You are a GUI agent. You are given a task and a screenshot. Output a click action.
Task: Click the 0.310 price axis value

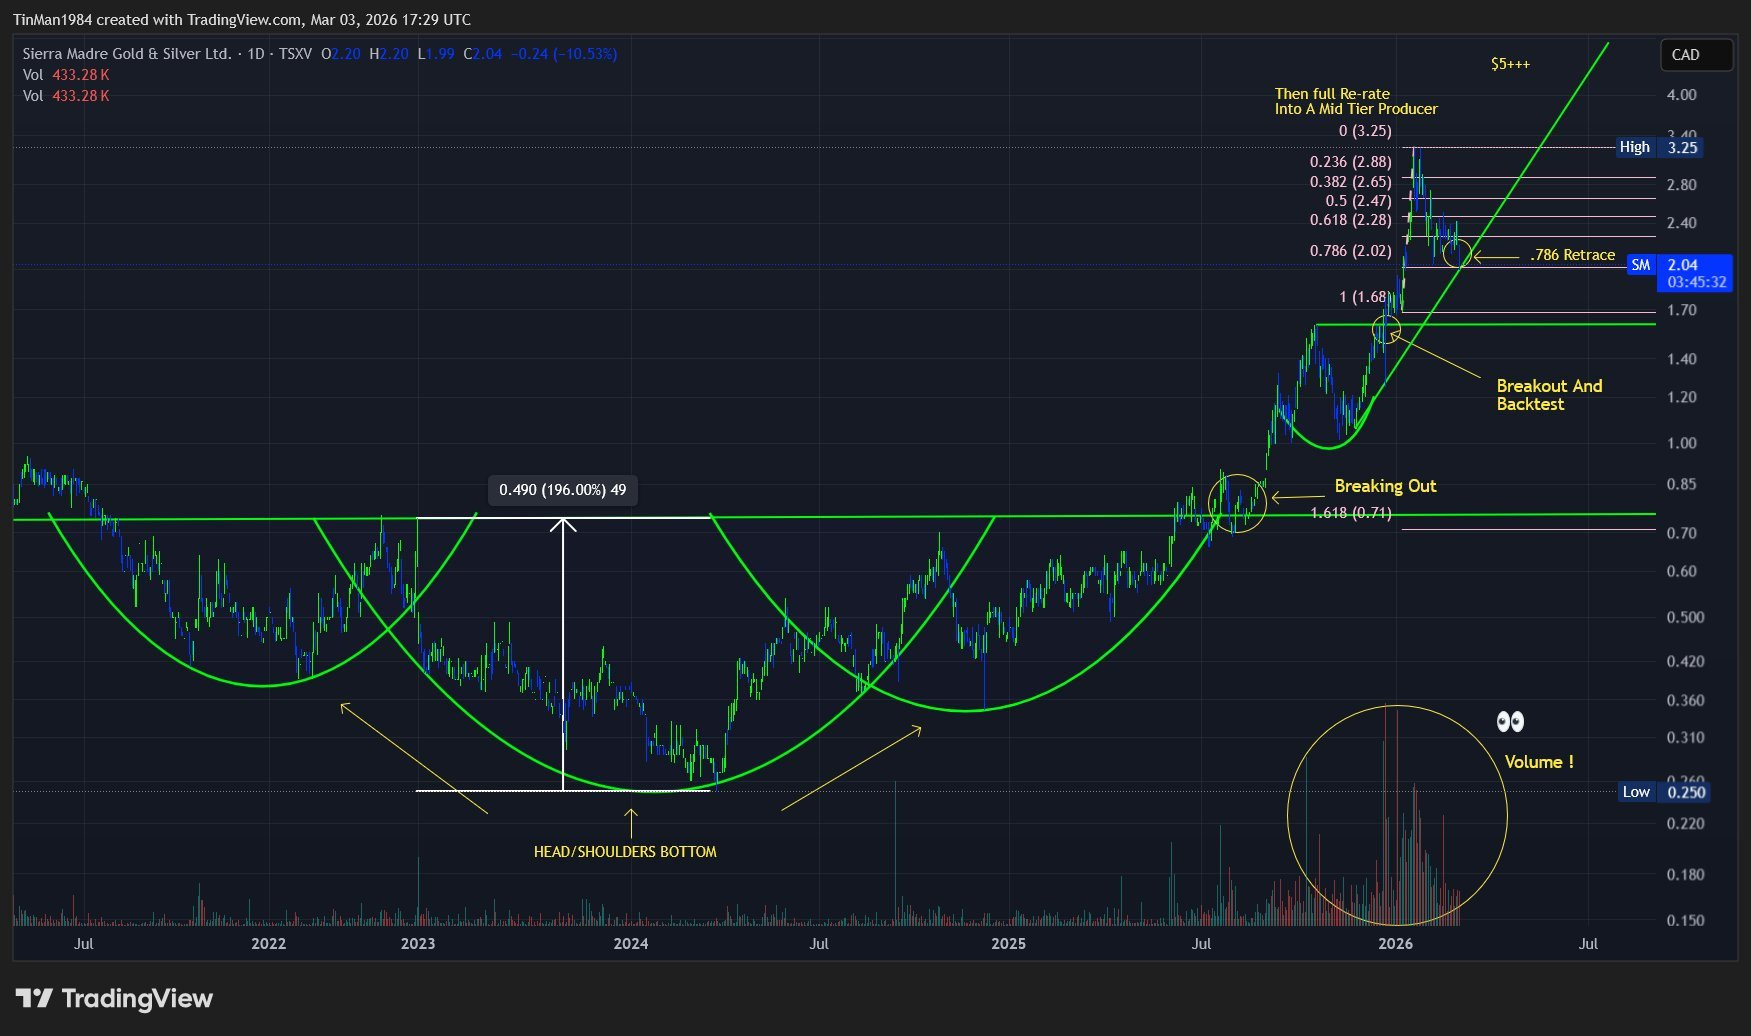[x=1685, y=737]
